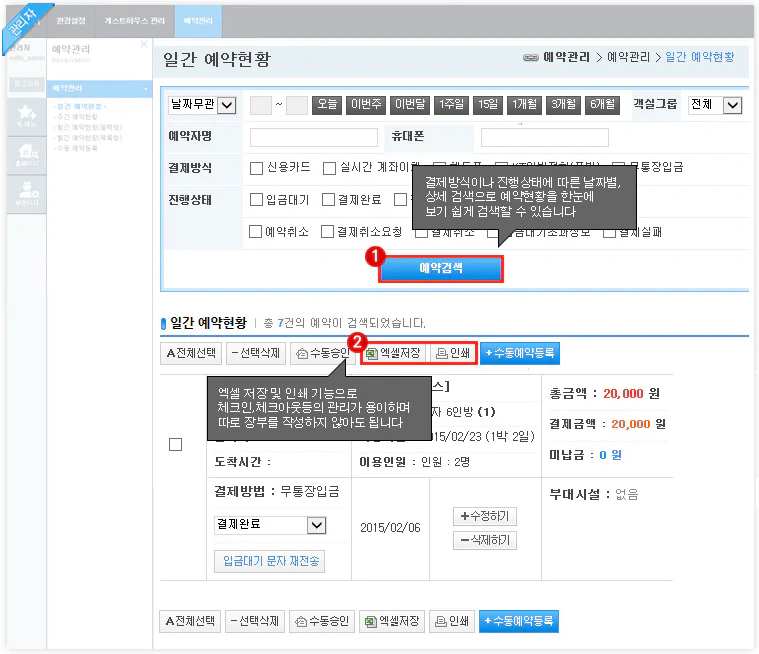Go to 일간 예약현황 in sidebar menu
The width and height of the screenshot is (759, 654).
[x=79, y=106]
